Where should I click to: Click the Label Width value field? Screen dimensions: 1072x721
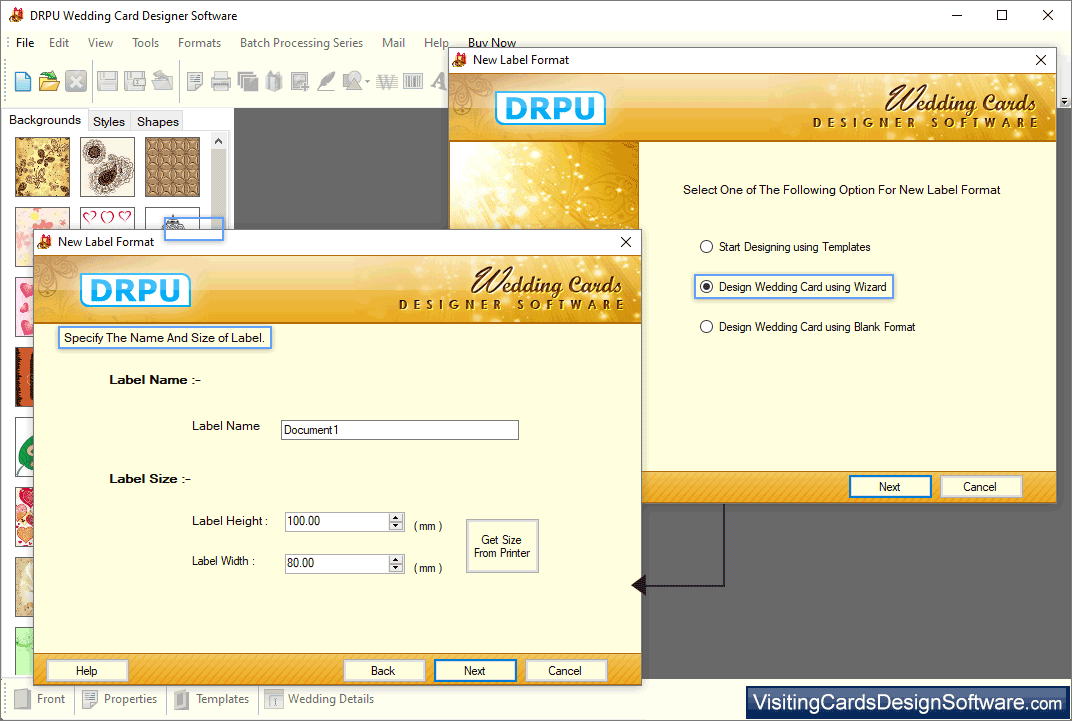pyautogui.click(x=336, y=563)
